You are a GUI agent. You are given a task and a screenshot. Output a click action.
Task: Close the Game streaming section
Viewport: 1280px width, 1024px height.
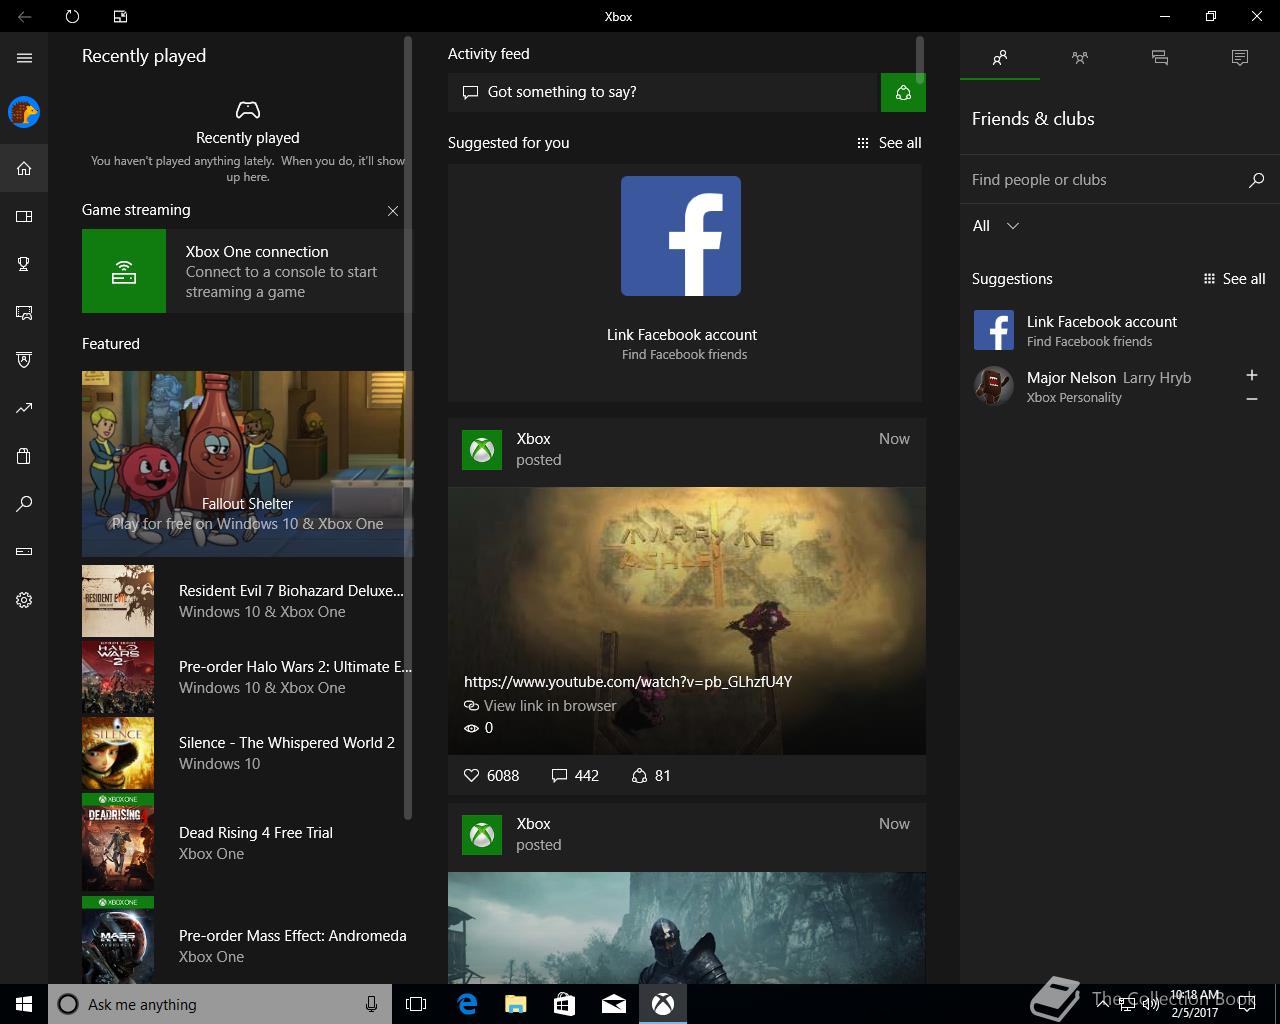click(393, 211)
